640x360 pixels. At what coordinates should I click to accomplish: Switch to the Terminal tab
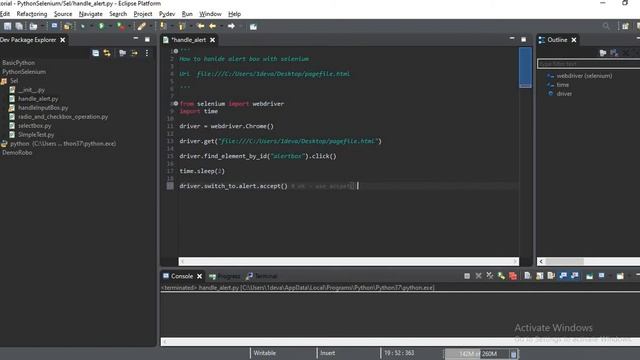coord(262,276)
